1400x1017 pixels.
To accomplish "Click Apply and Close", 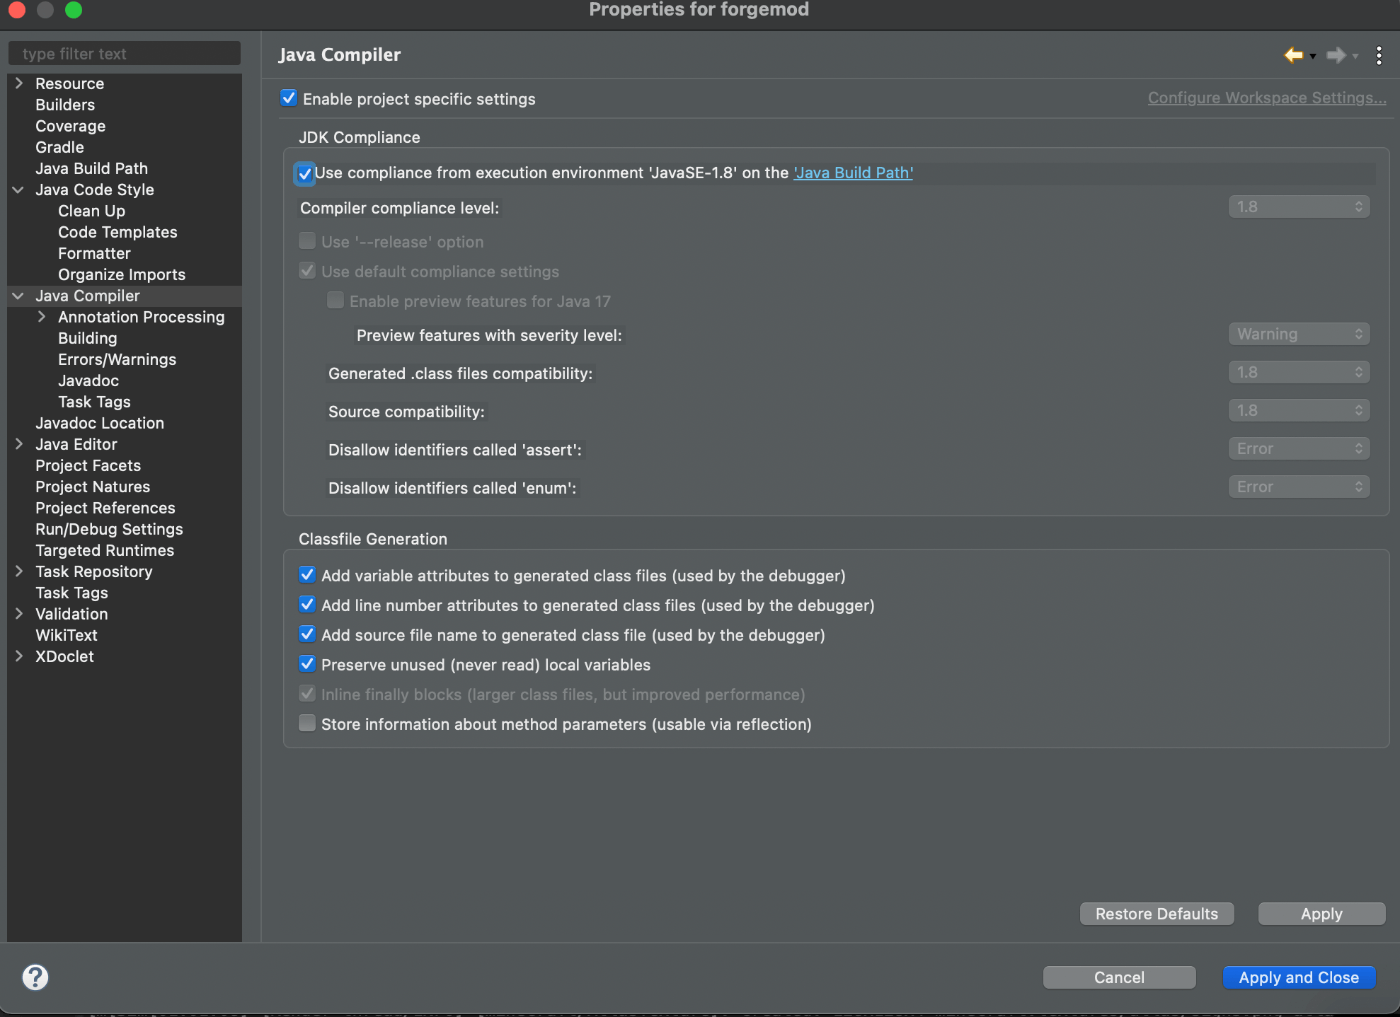I will click(x=1299, y=977).
